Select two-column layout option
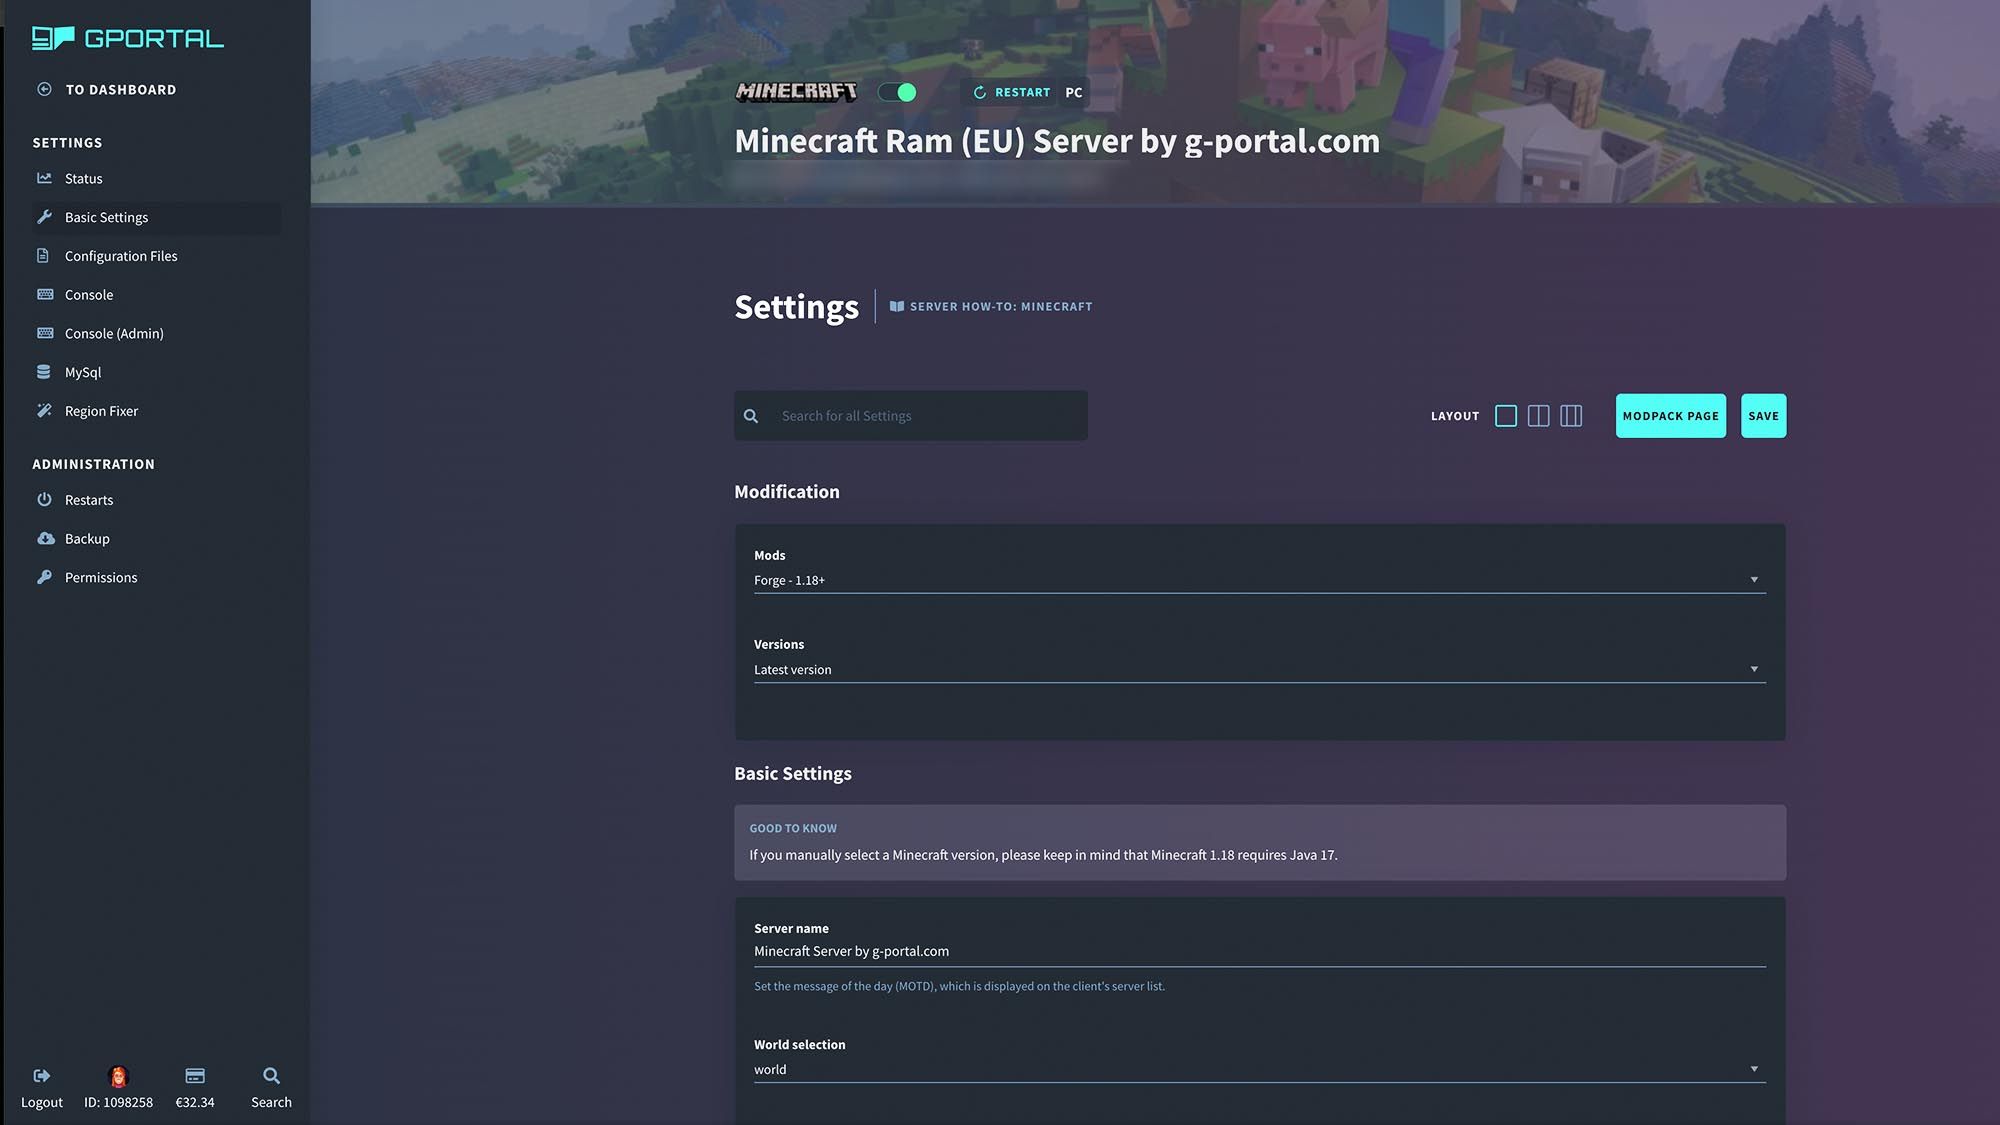The height and width of the screenshot is (1125, 2000). (x=1537, y=415)
